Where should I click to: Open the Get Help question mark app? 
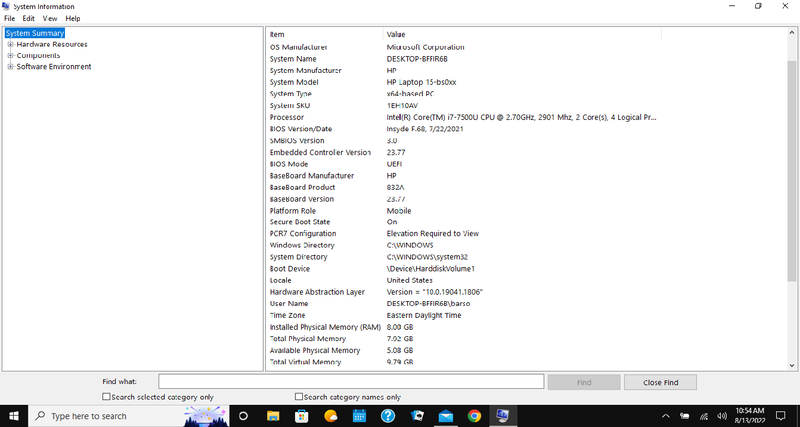(388, 416)
